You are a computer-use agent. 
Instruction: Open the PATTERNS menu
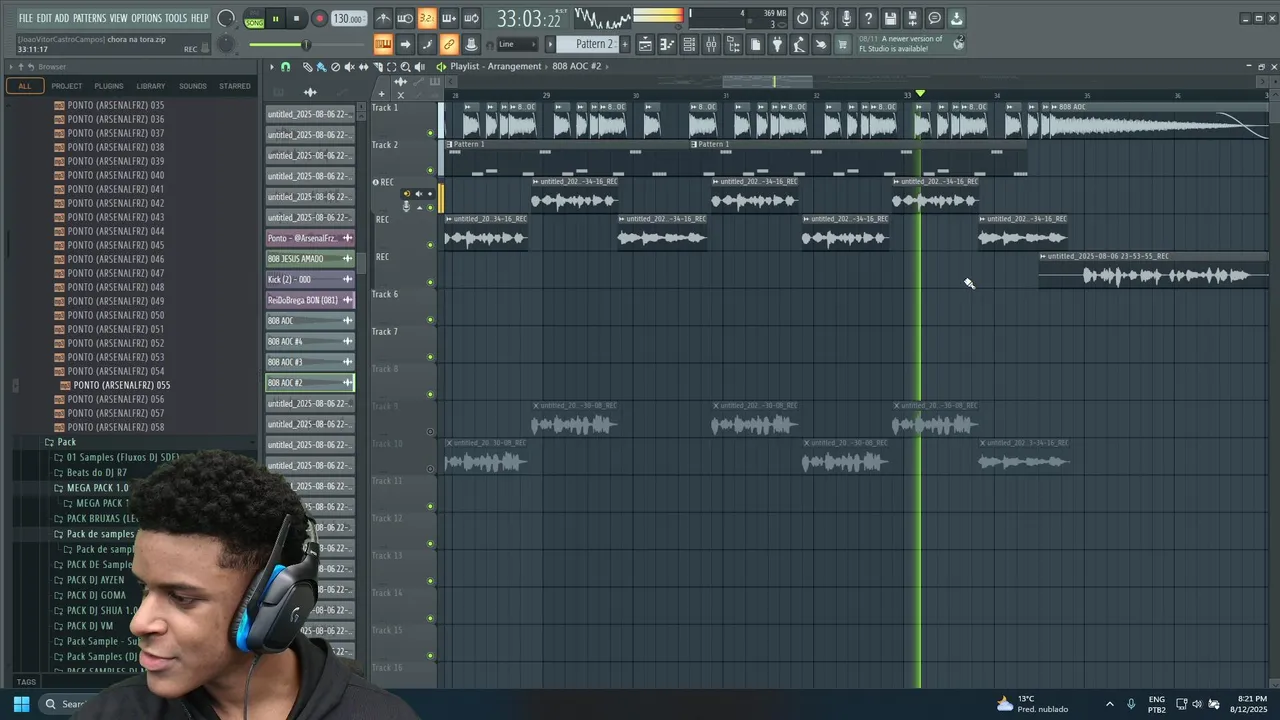[89, 18]
